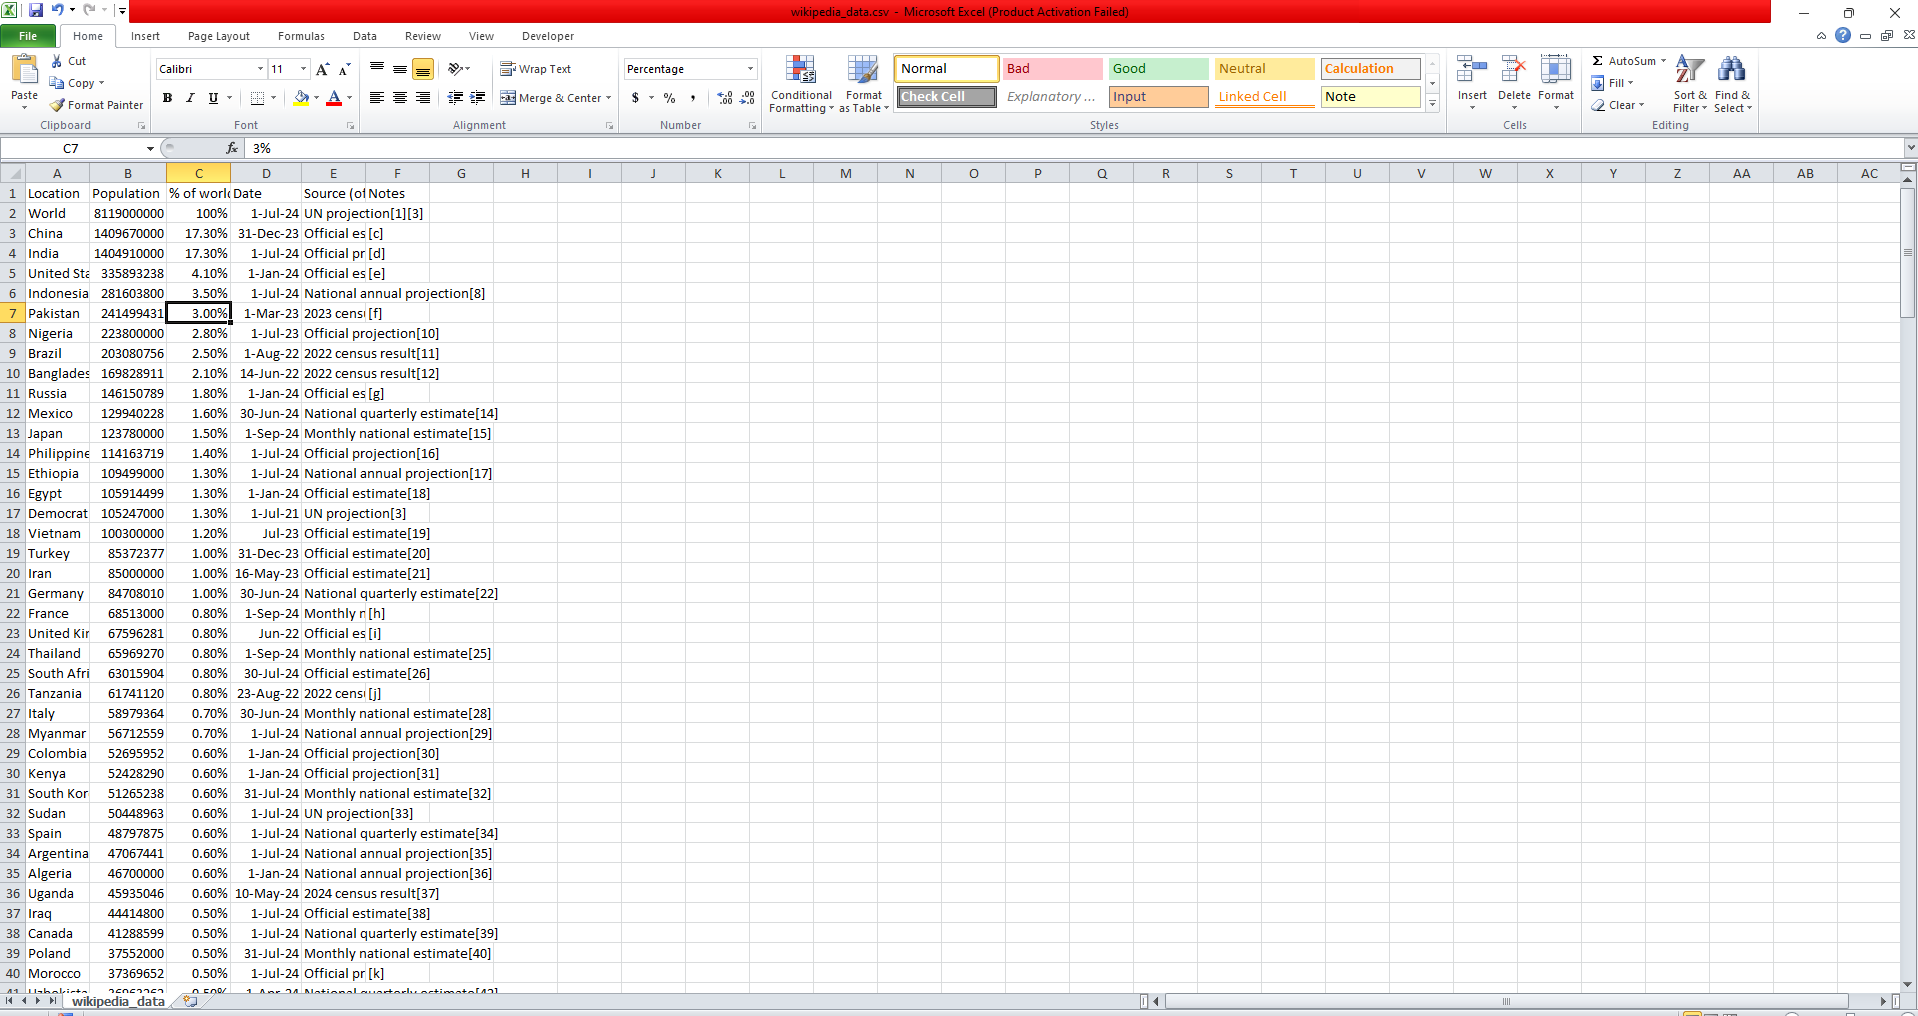The height and width of the screenshot is (1016, 1918).
Task: Switch to the Formulas ribbon tab
Action: 300,36
